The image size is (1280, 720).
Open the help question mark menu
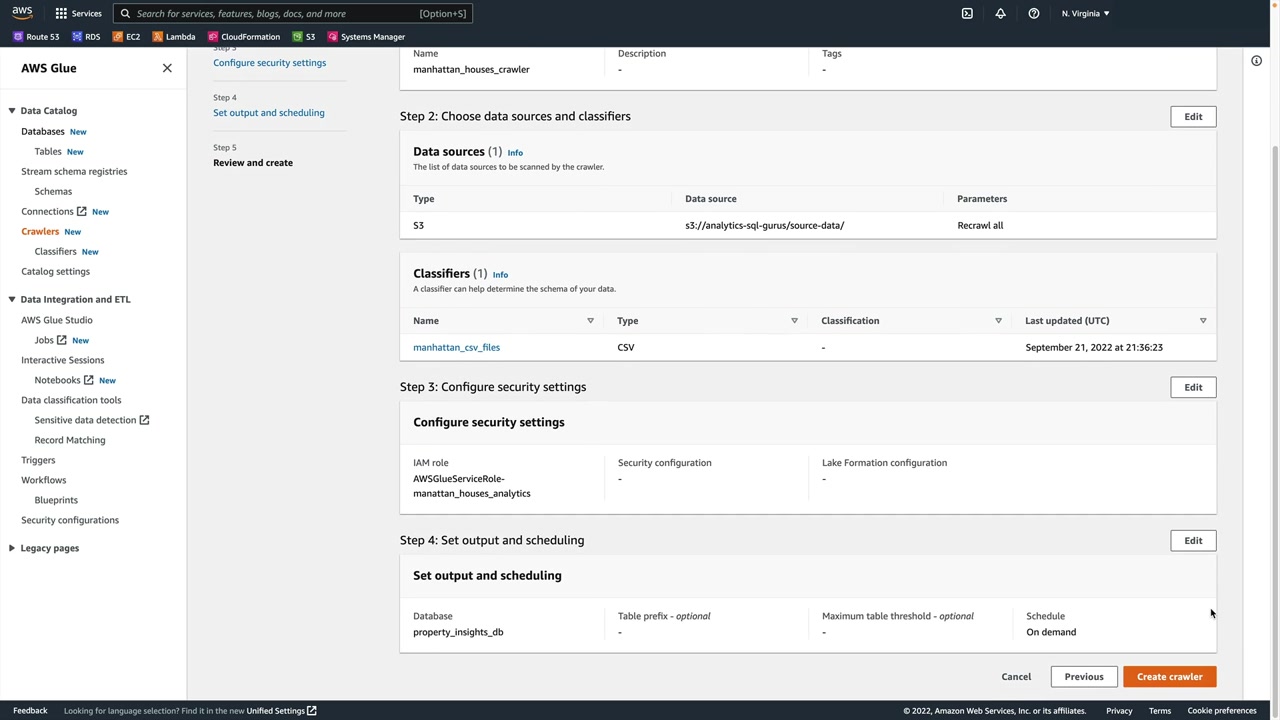1034,13
